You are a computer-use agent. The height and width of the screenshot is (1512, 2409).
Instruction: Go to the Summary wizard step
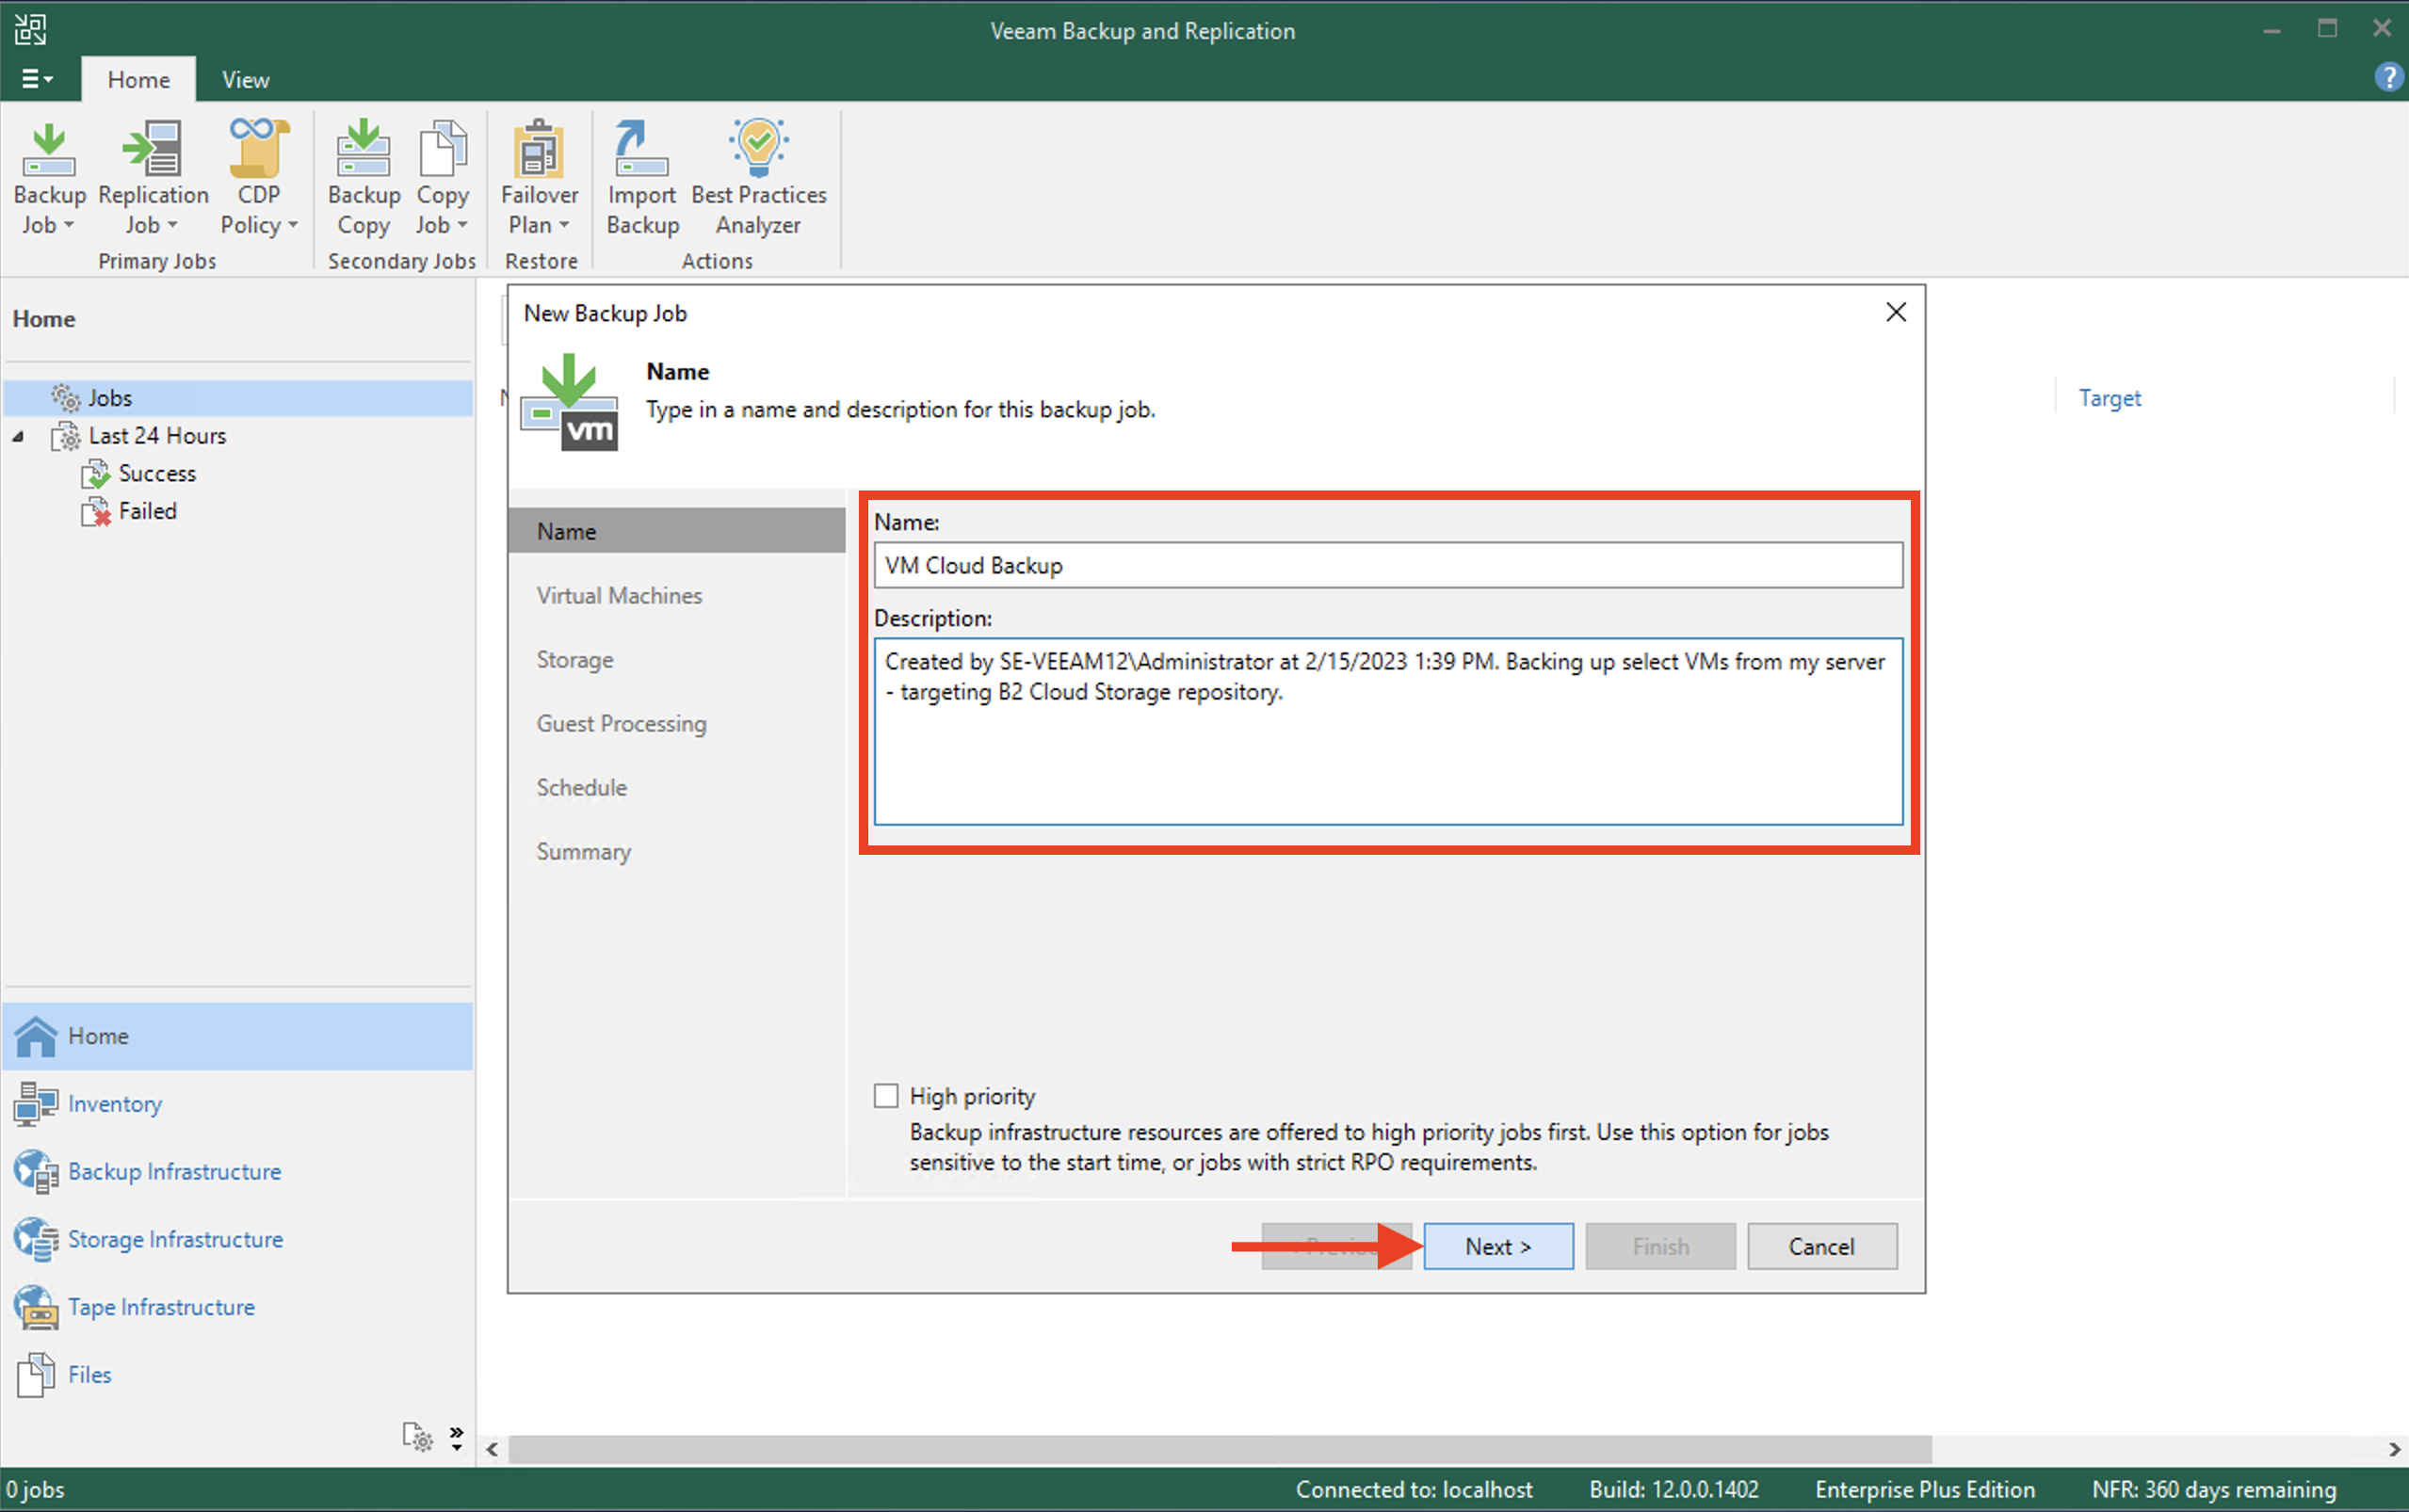(584, 852)
